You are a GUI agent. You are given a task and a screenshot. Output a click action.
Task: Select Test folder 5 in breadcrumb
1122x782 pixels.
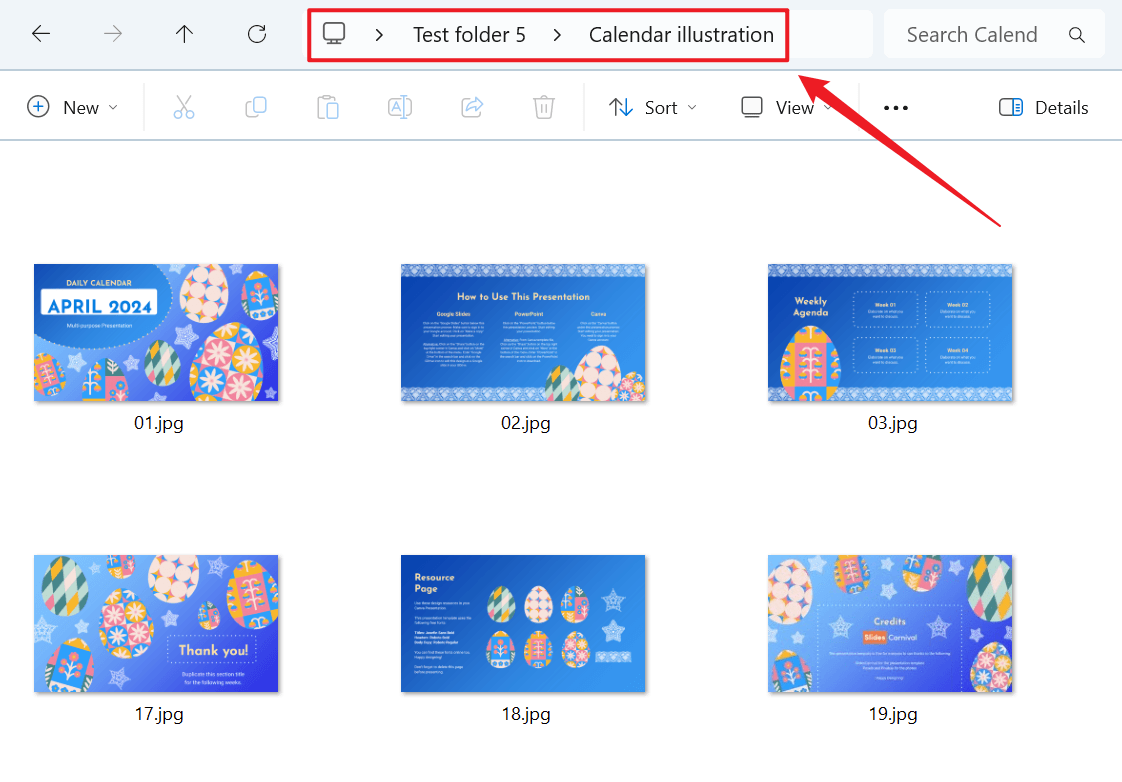(469, 34)
